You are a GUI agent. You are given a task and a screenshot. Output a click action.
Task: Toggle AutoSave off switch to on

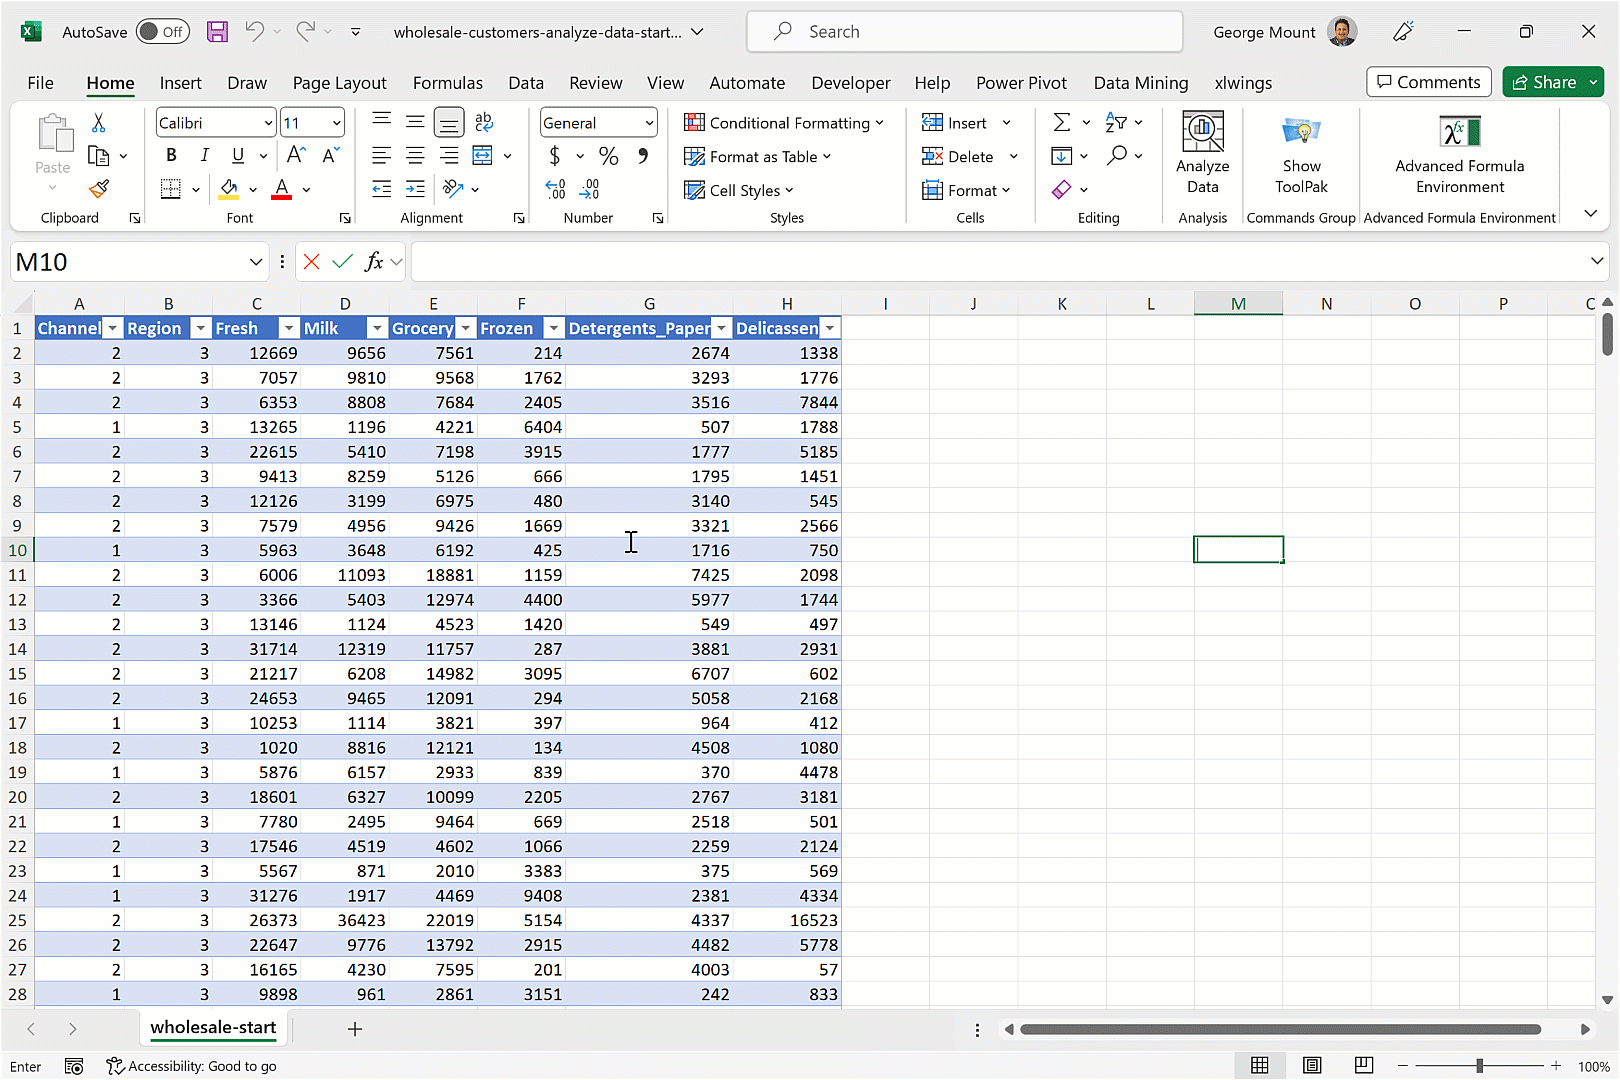pyautogui.click(x=161, y=31)
